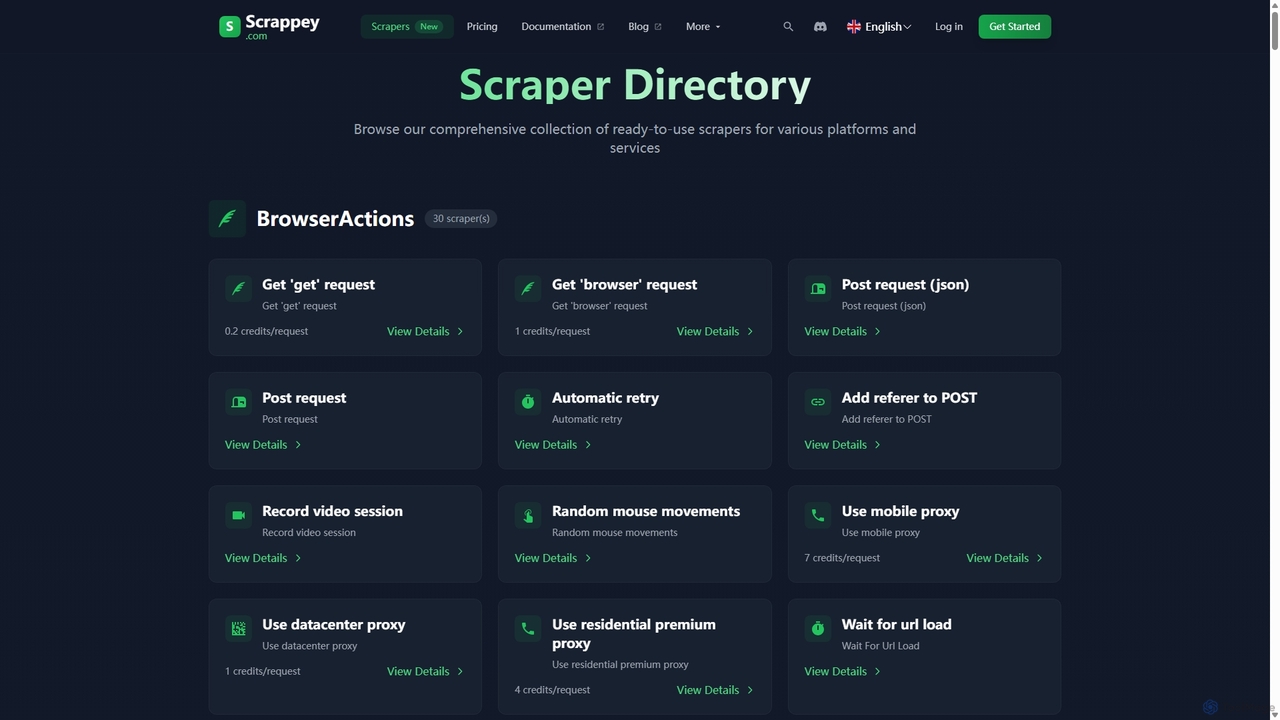View Details for Use residential premium proxy
The width and height of the screenshot is (1280, 720).
click(x=715, y=690)
